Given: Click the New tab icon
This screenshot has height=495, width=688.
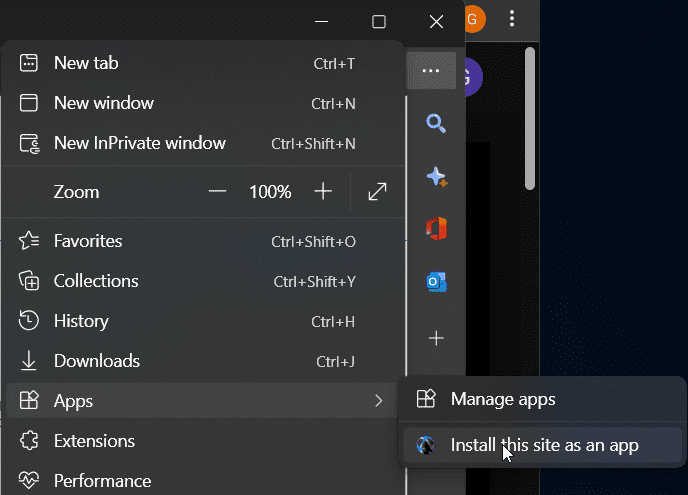Looking at the screenshot, I should (29, 63).
